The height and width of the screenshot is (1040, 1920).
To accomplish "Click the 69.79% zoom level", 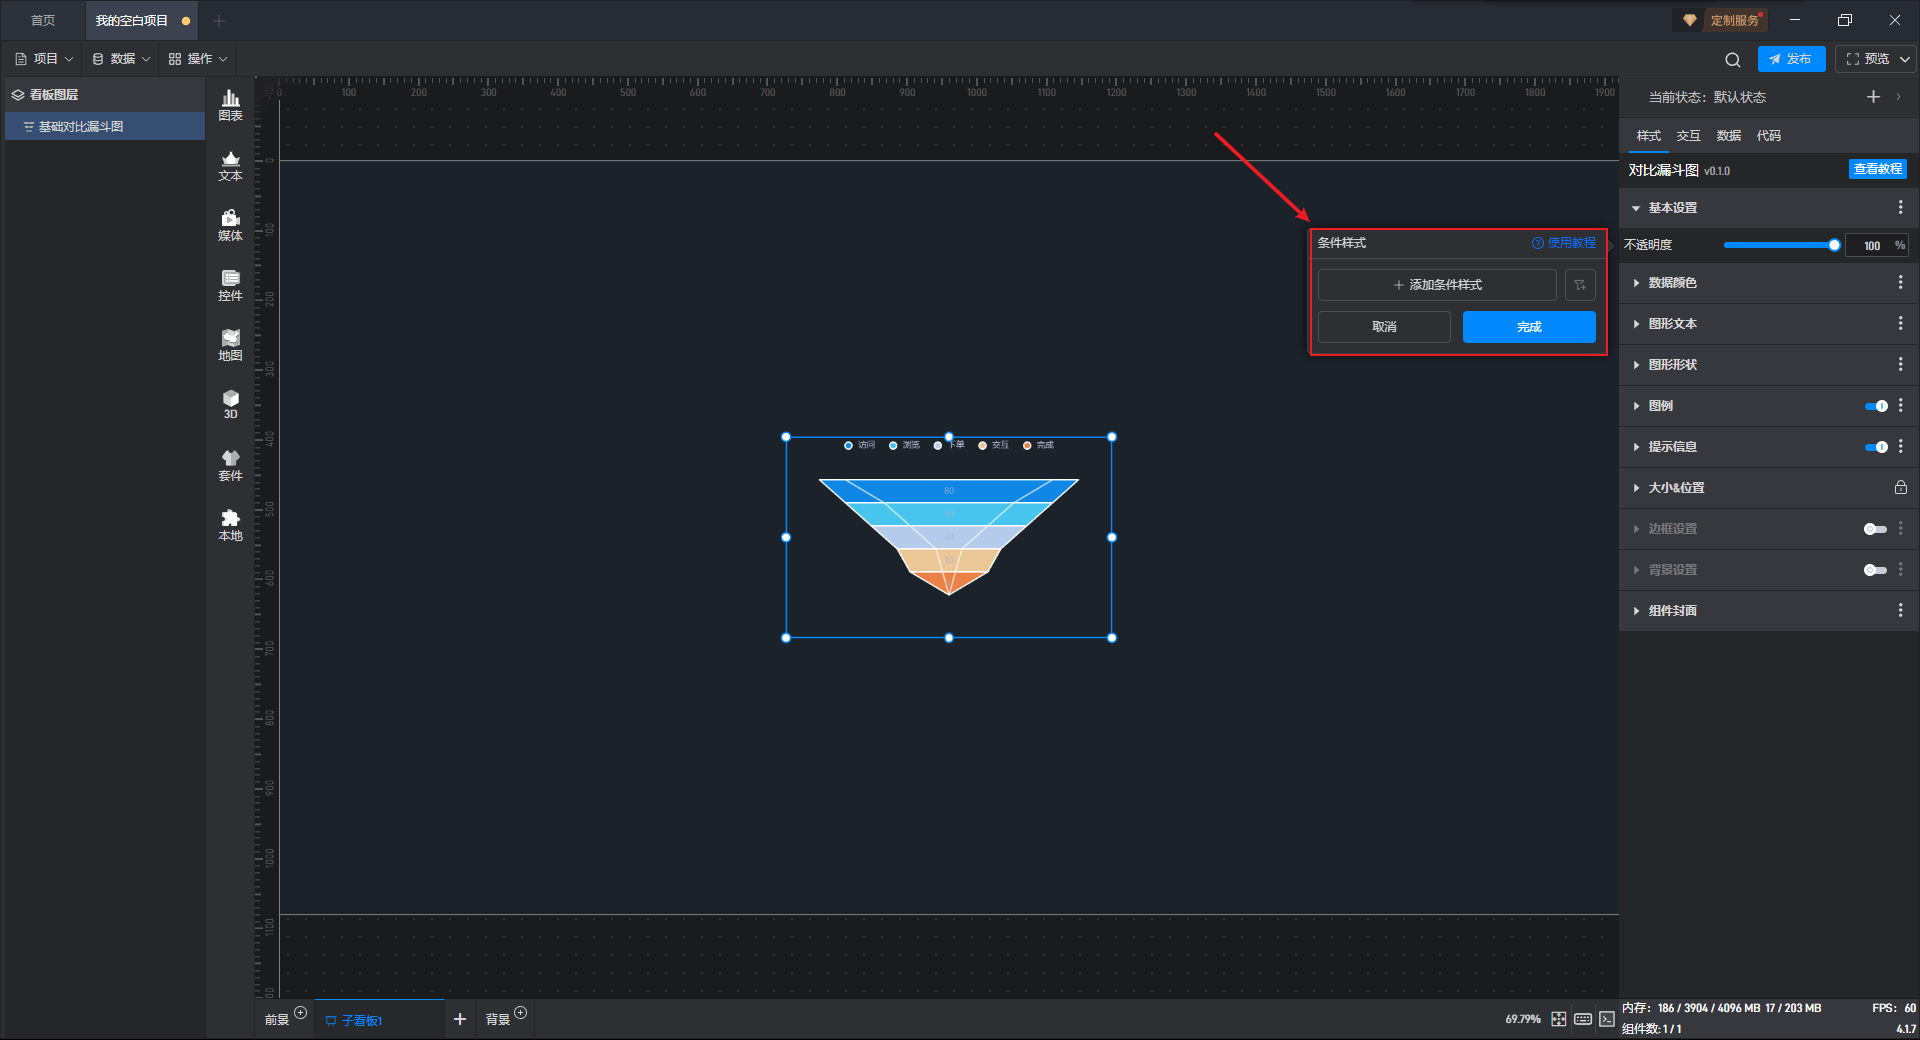I will coord(1522,1019).
